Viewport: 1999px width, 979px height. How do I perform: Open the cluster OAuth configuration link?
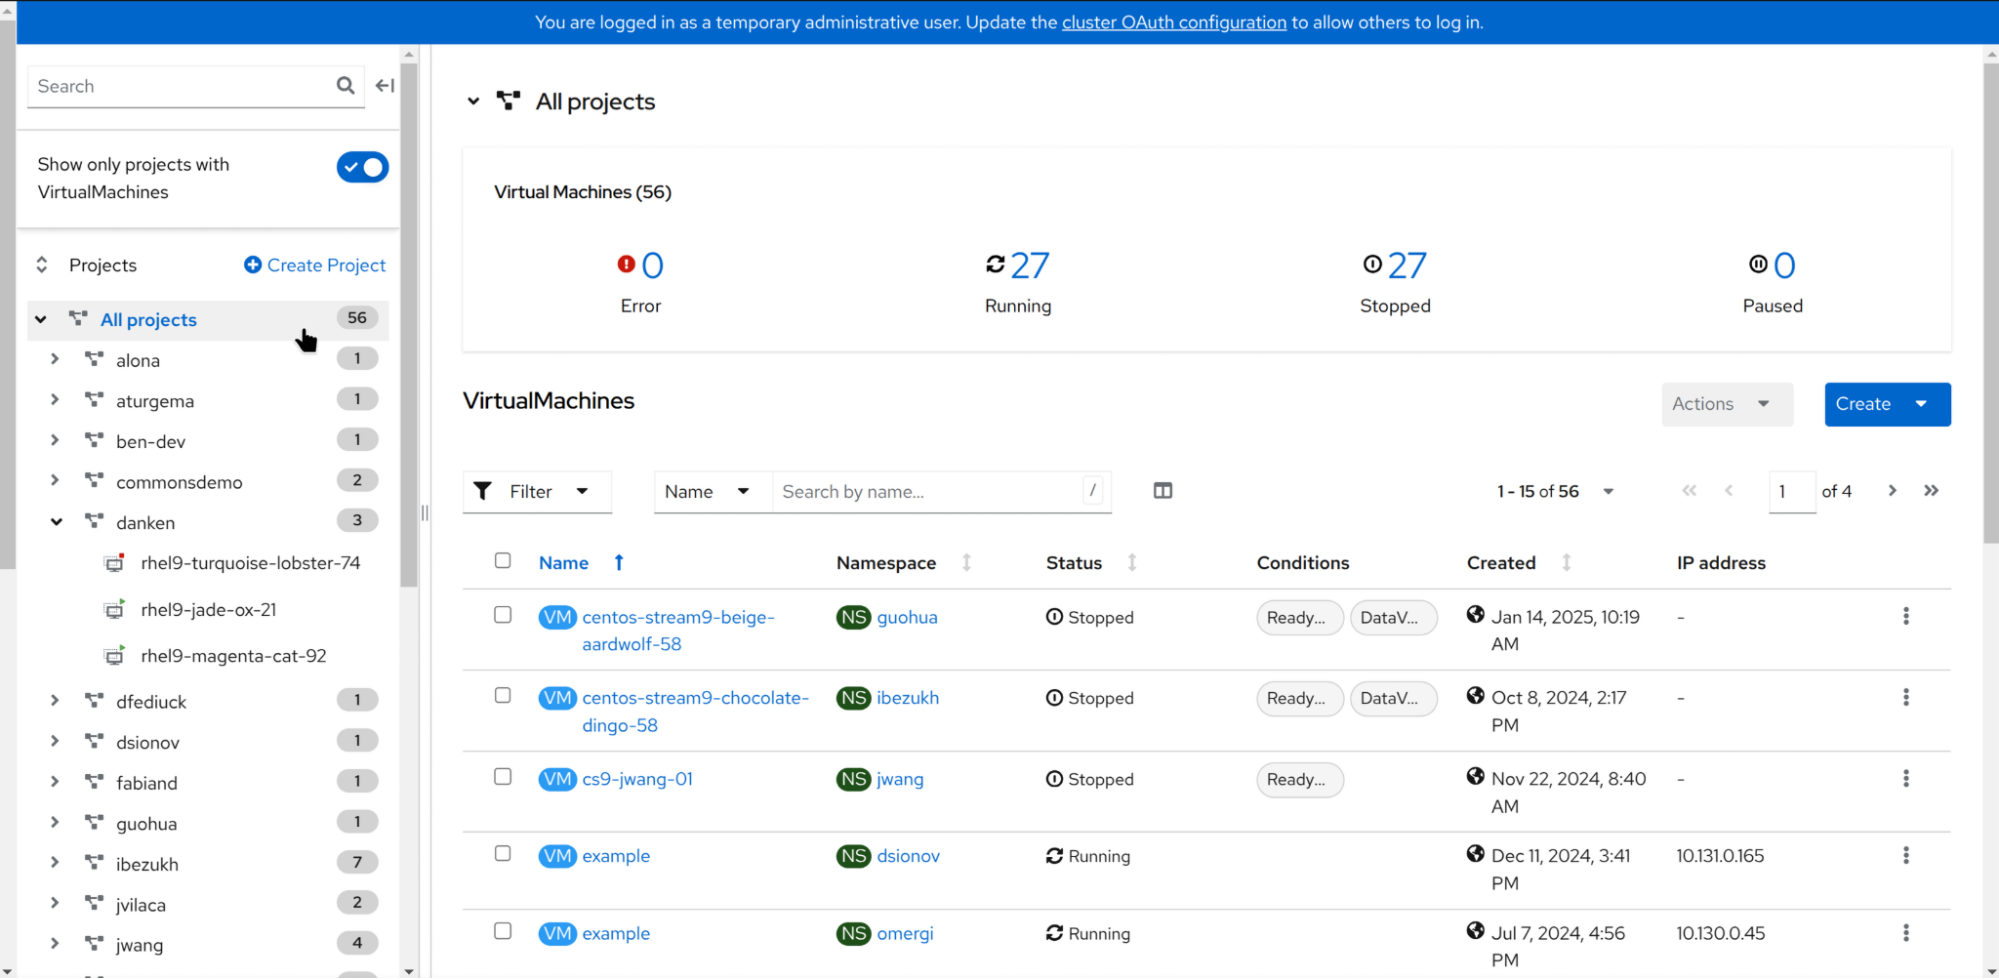(1173, 22)
